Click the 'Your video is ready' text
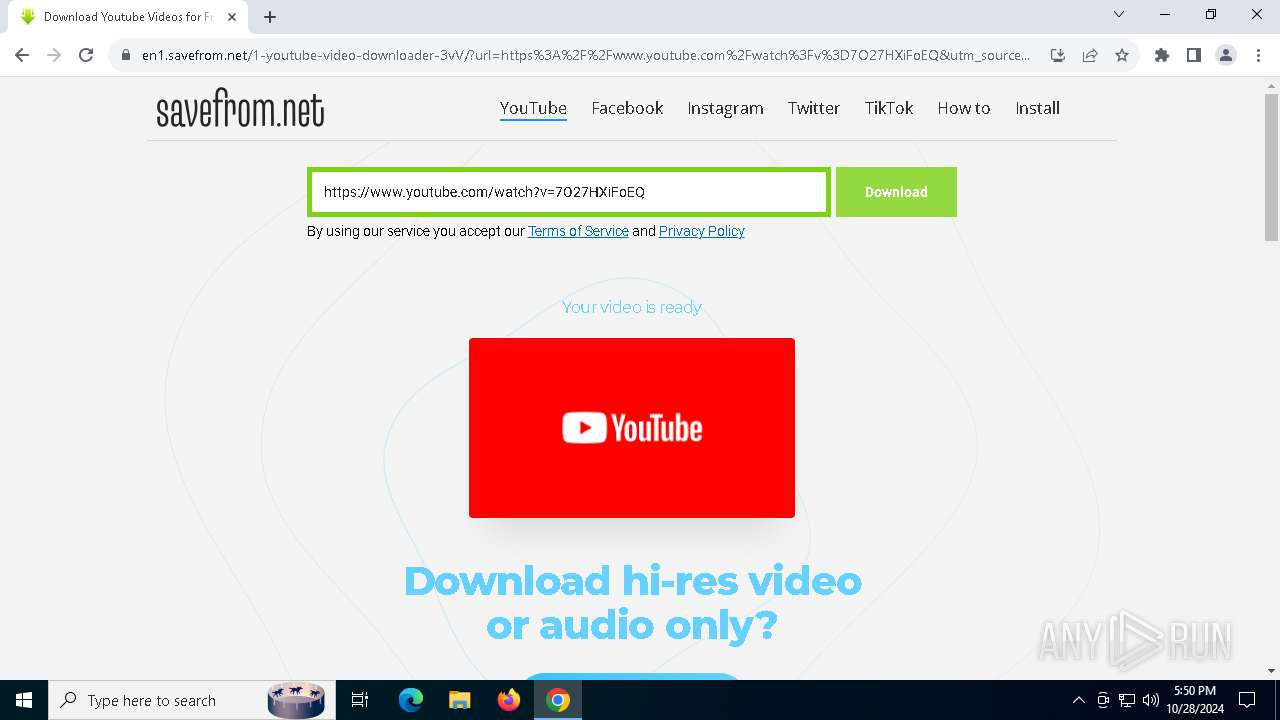Screen dimensions: 1280x720 632,307
